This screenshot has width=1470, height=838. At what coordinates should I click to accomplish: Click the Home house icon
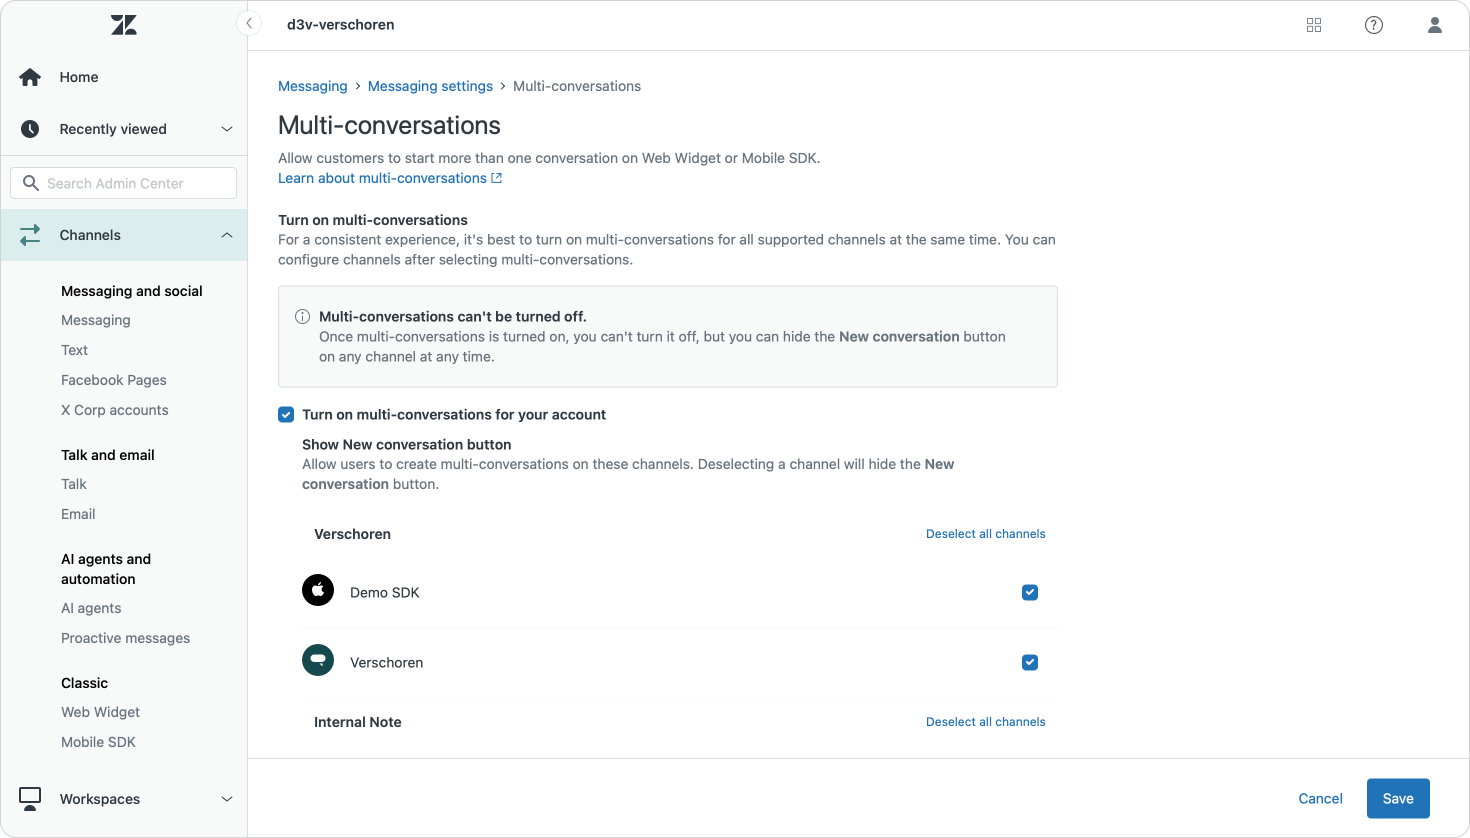click(x=30, y=77)
